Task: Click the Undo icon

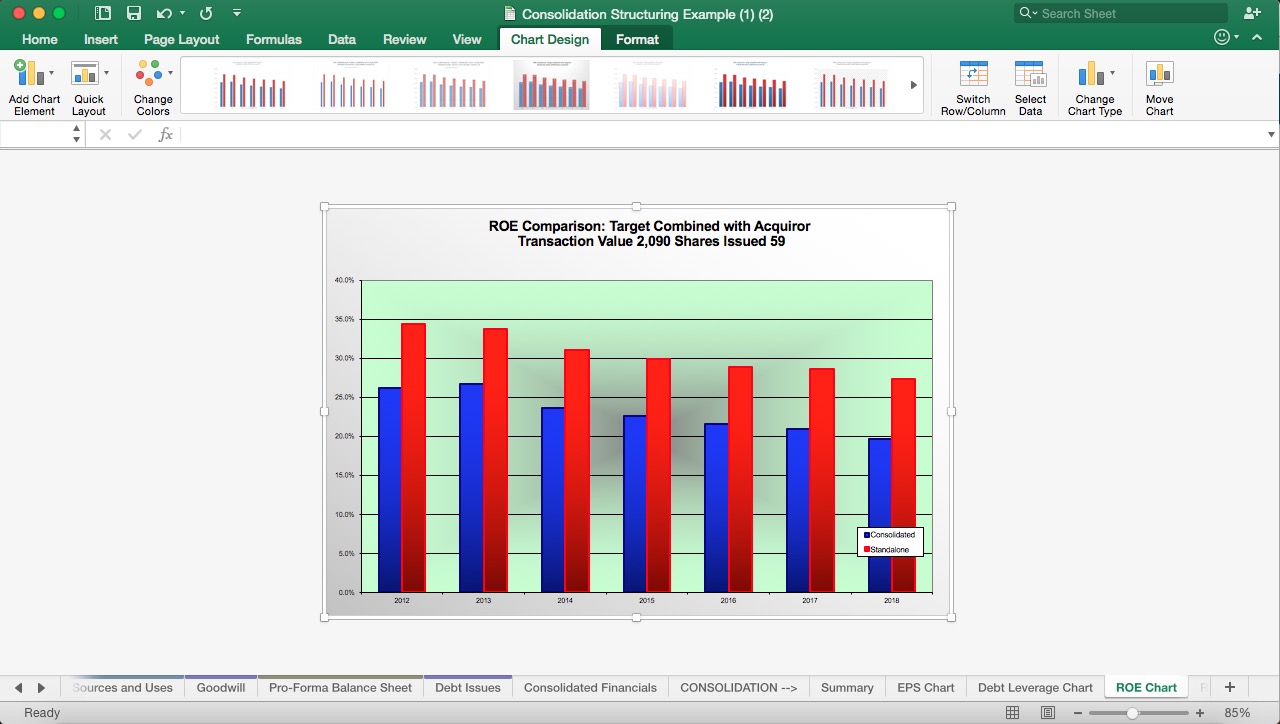Action: pyautogui.click(x=161, y=13)
